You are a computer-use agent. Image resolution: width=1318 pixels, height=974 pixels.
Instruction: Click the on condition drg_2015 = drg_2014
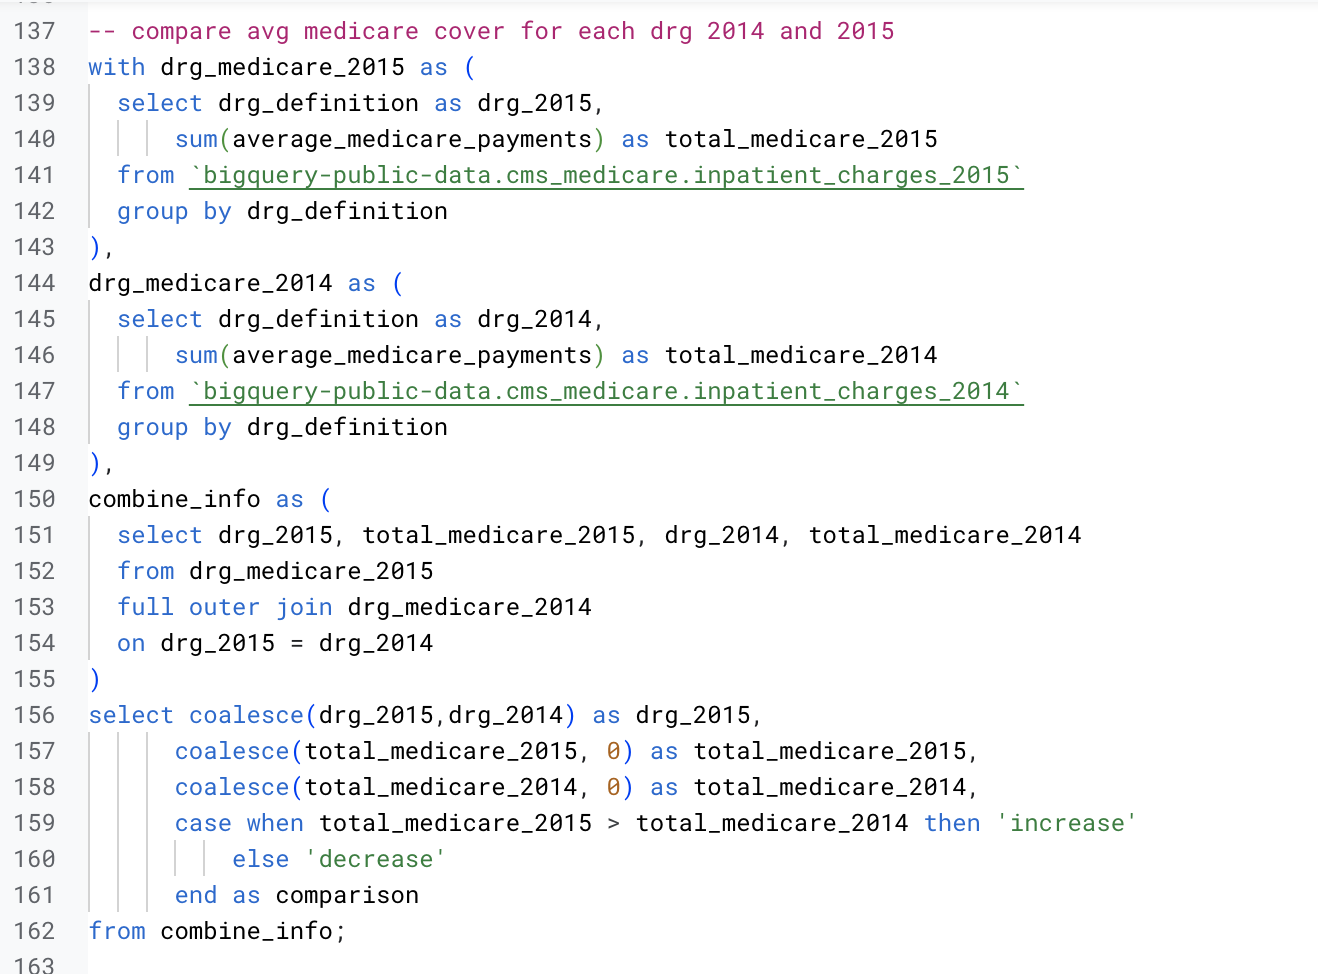point(275,642)
